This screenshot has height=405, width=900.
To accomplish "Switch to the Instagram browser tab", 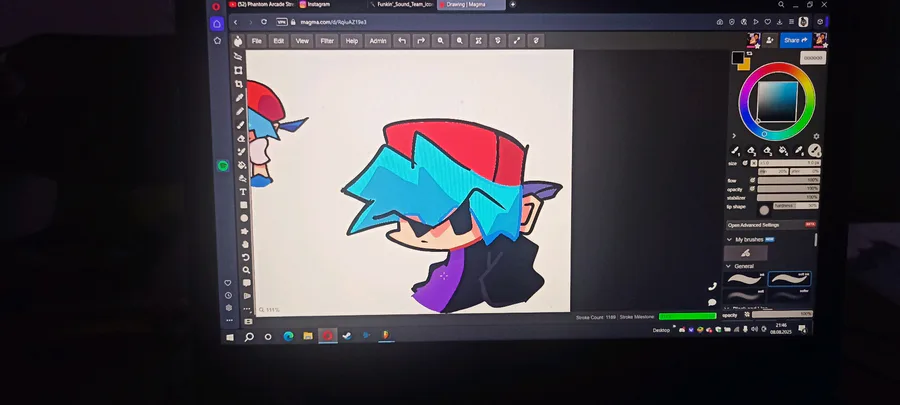I will (x=330, y=5).
